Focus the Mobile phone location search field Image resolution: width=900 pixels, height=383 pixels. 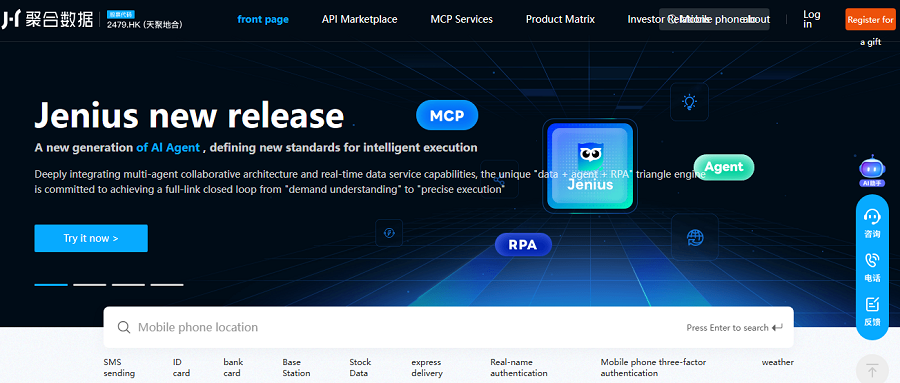(448, 327)
